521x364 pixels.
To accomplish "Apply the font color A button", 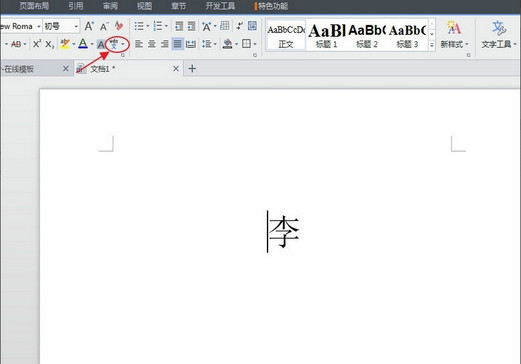I will click(x=83, y=44).
